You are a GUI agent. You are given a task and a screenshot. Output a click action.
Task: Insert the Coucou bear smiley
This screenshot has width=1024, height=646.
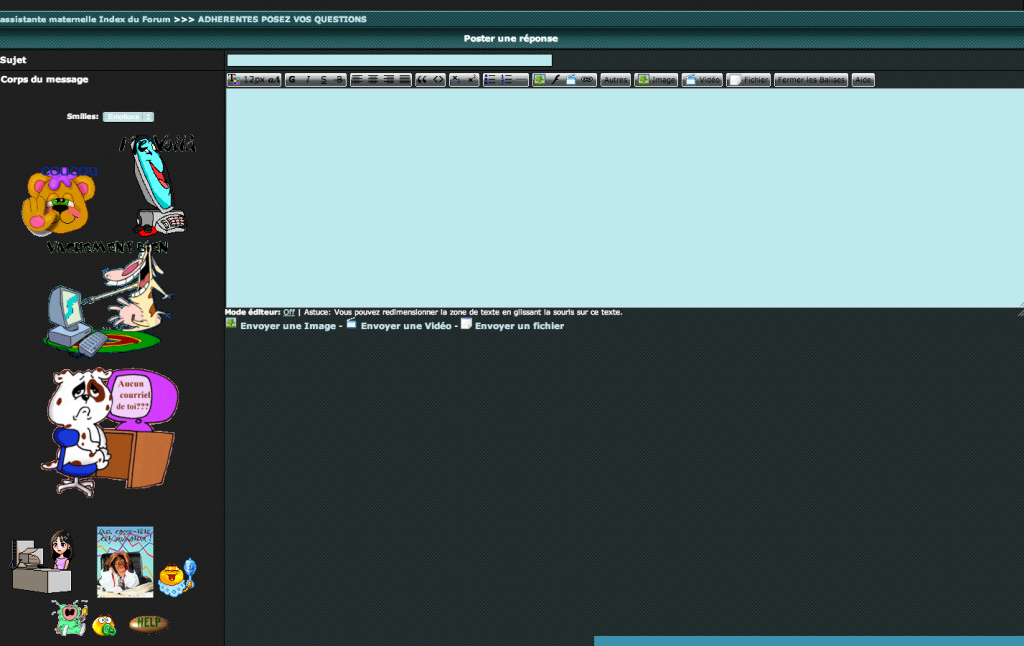(59, 201)
